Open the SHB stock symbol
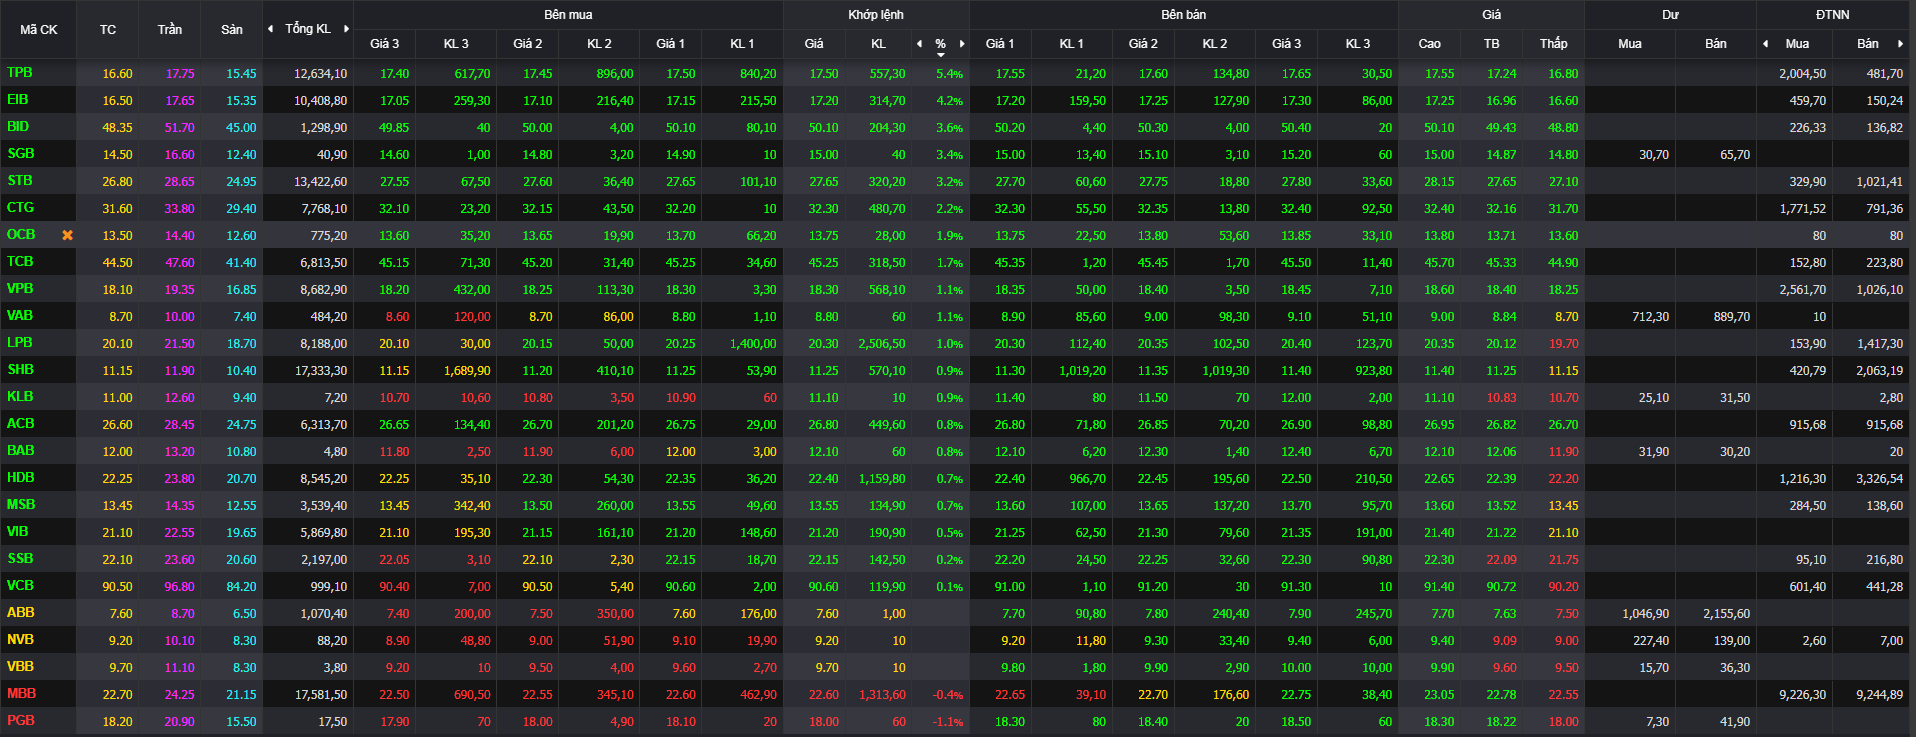 (21, 370)
